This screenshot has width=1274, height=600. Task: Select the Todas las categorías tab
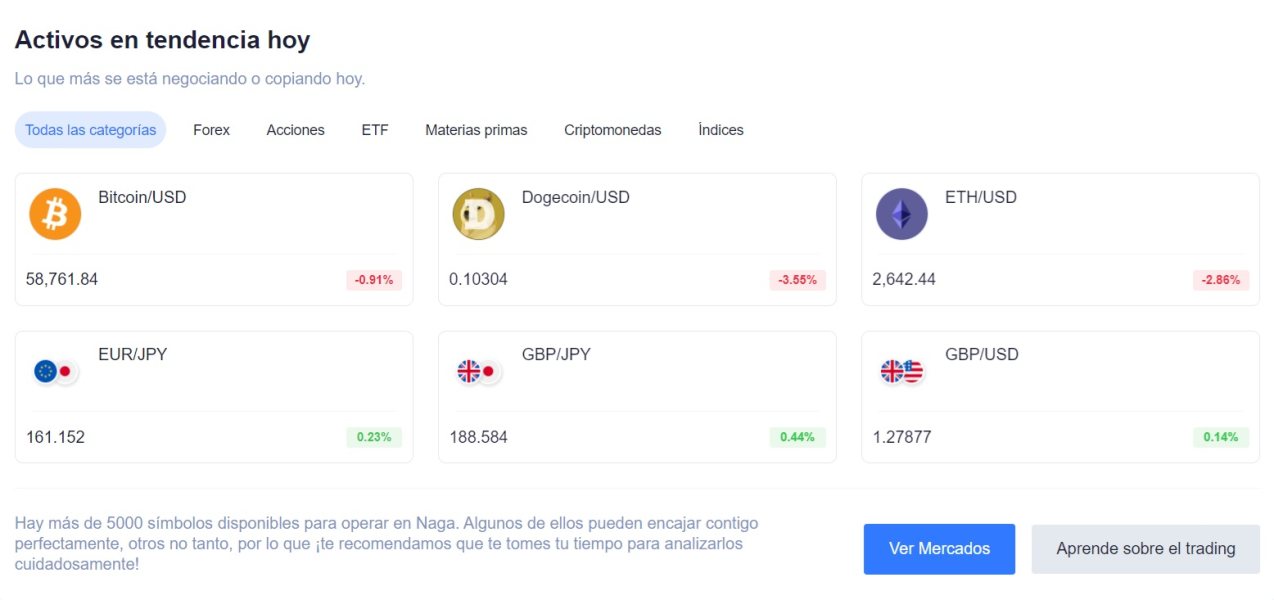(90, 130)
